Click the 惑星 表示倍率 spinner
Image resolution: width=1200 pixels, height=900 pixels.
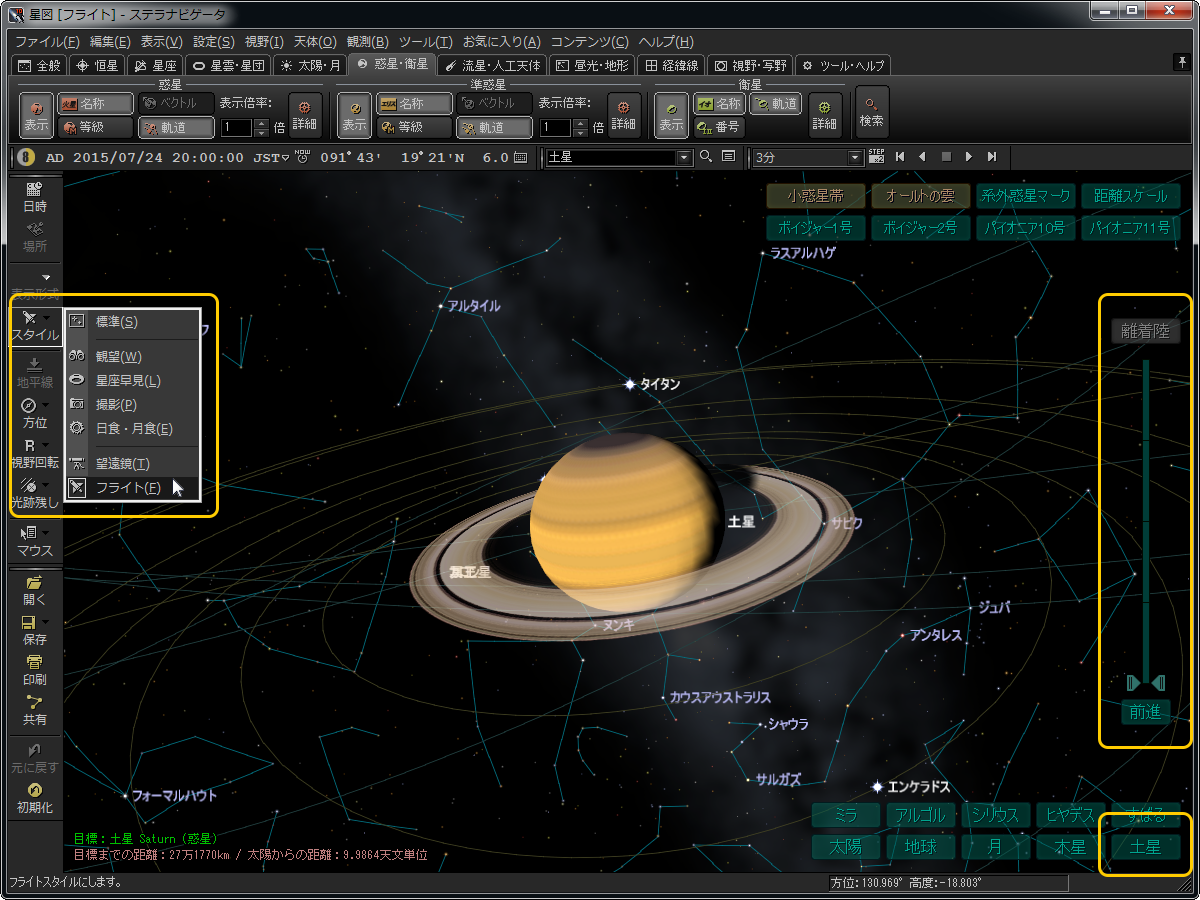[x=262, y=127]
